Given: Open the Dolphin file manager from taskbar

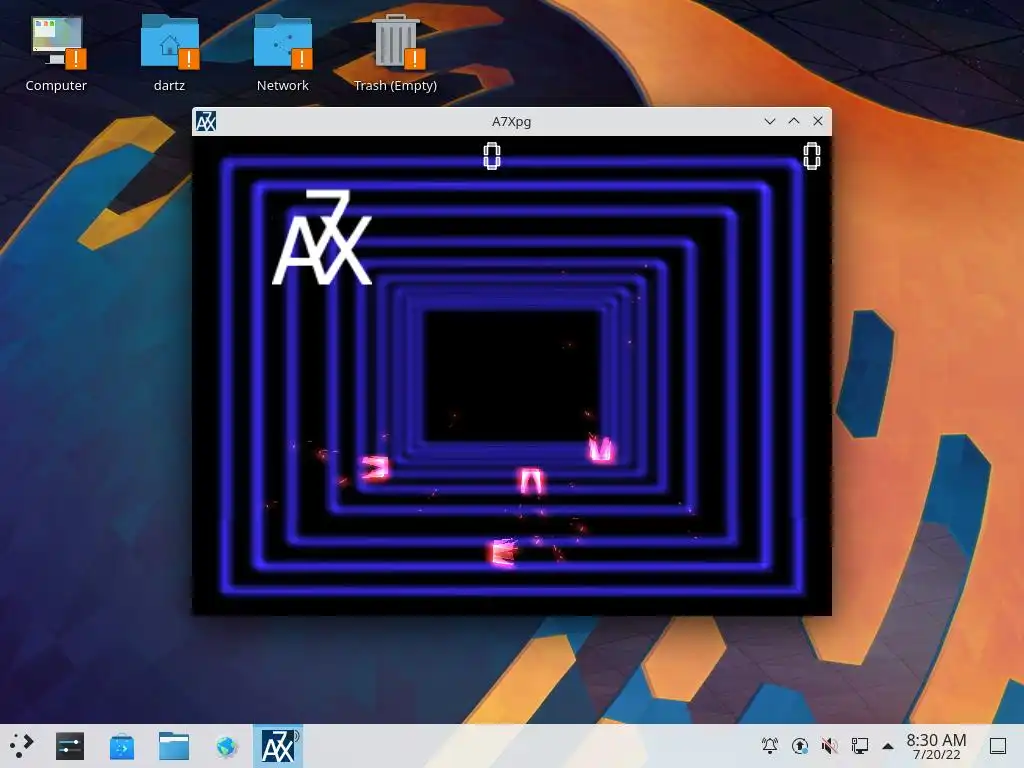Looking at the screenshot, I should click(x=174, y=746).
